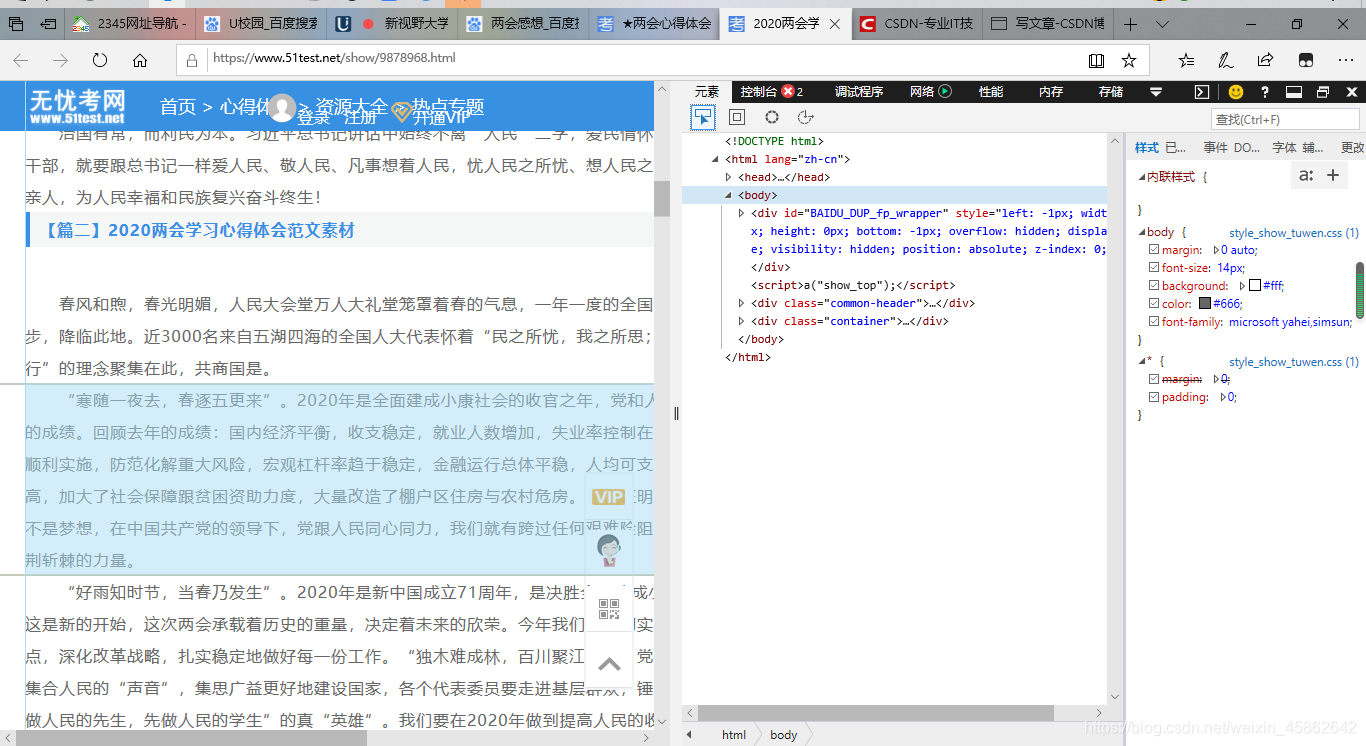Click the 开通VIP link in header
Viewport: 1366px width, 746px height.
441,117
